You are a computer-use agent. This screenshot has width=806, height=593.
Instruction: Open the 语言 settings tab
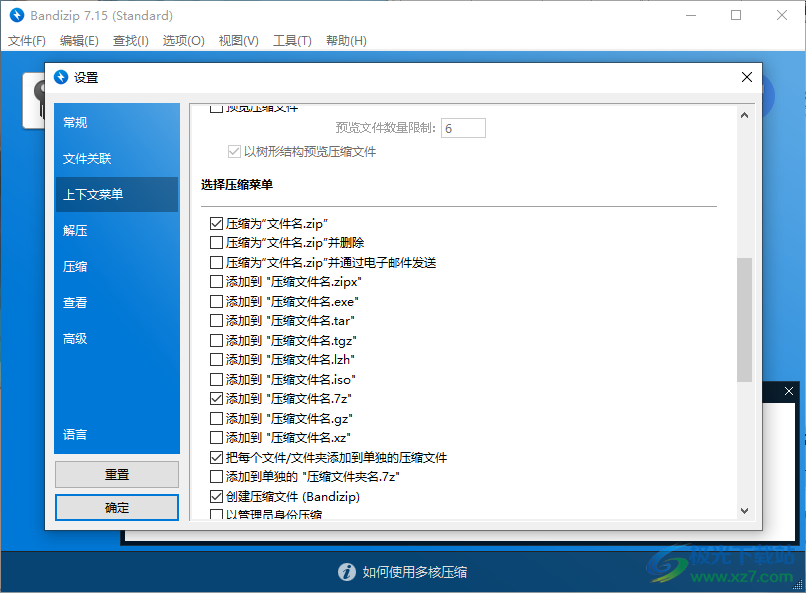click(x=117, y=434)
